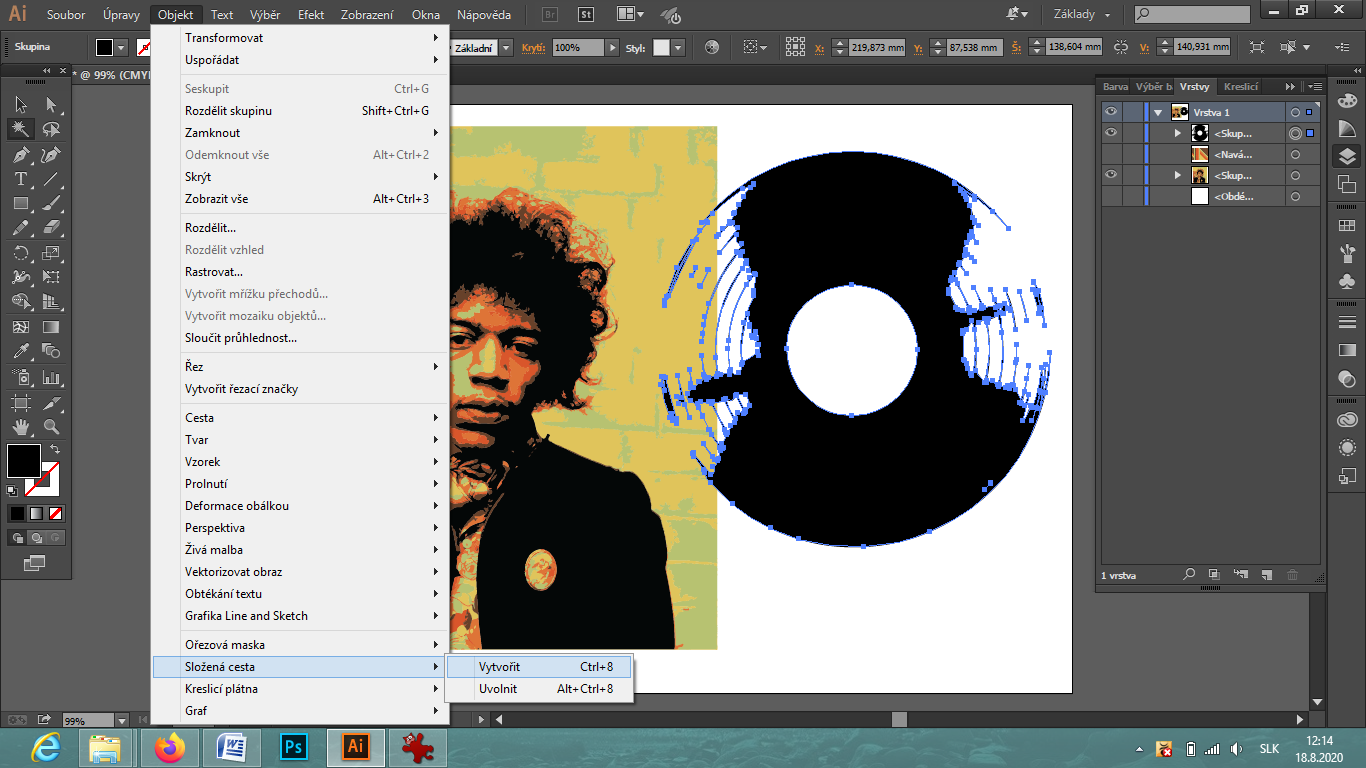1366x768 pixels.
Task: Click the opacity Krytí 100% input field
Action: point(578,48)
